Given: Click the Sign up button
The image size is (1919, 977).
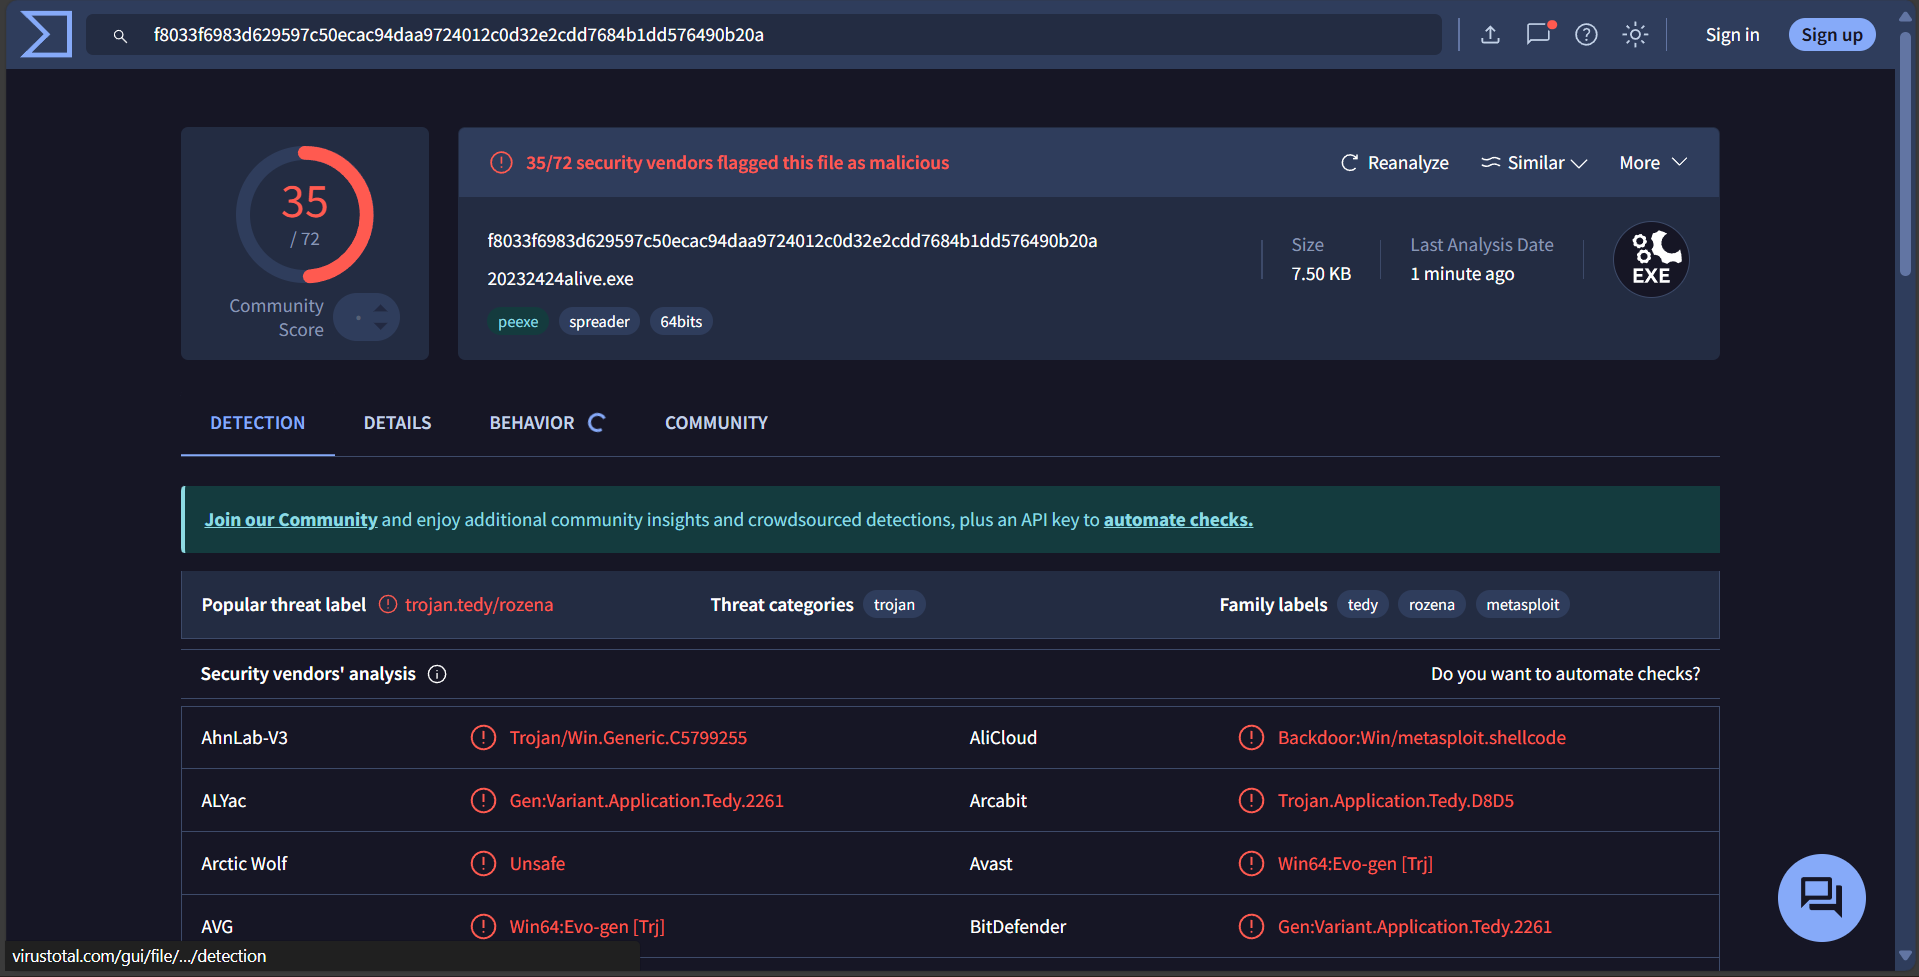Looking at the screenshot, I should (1832, 35).
